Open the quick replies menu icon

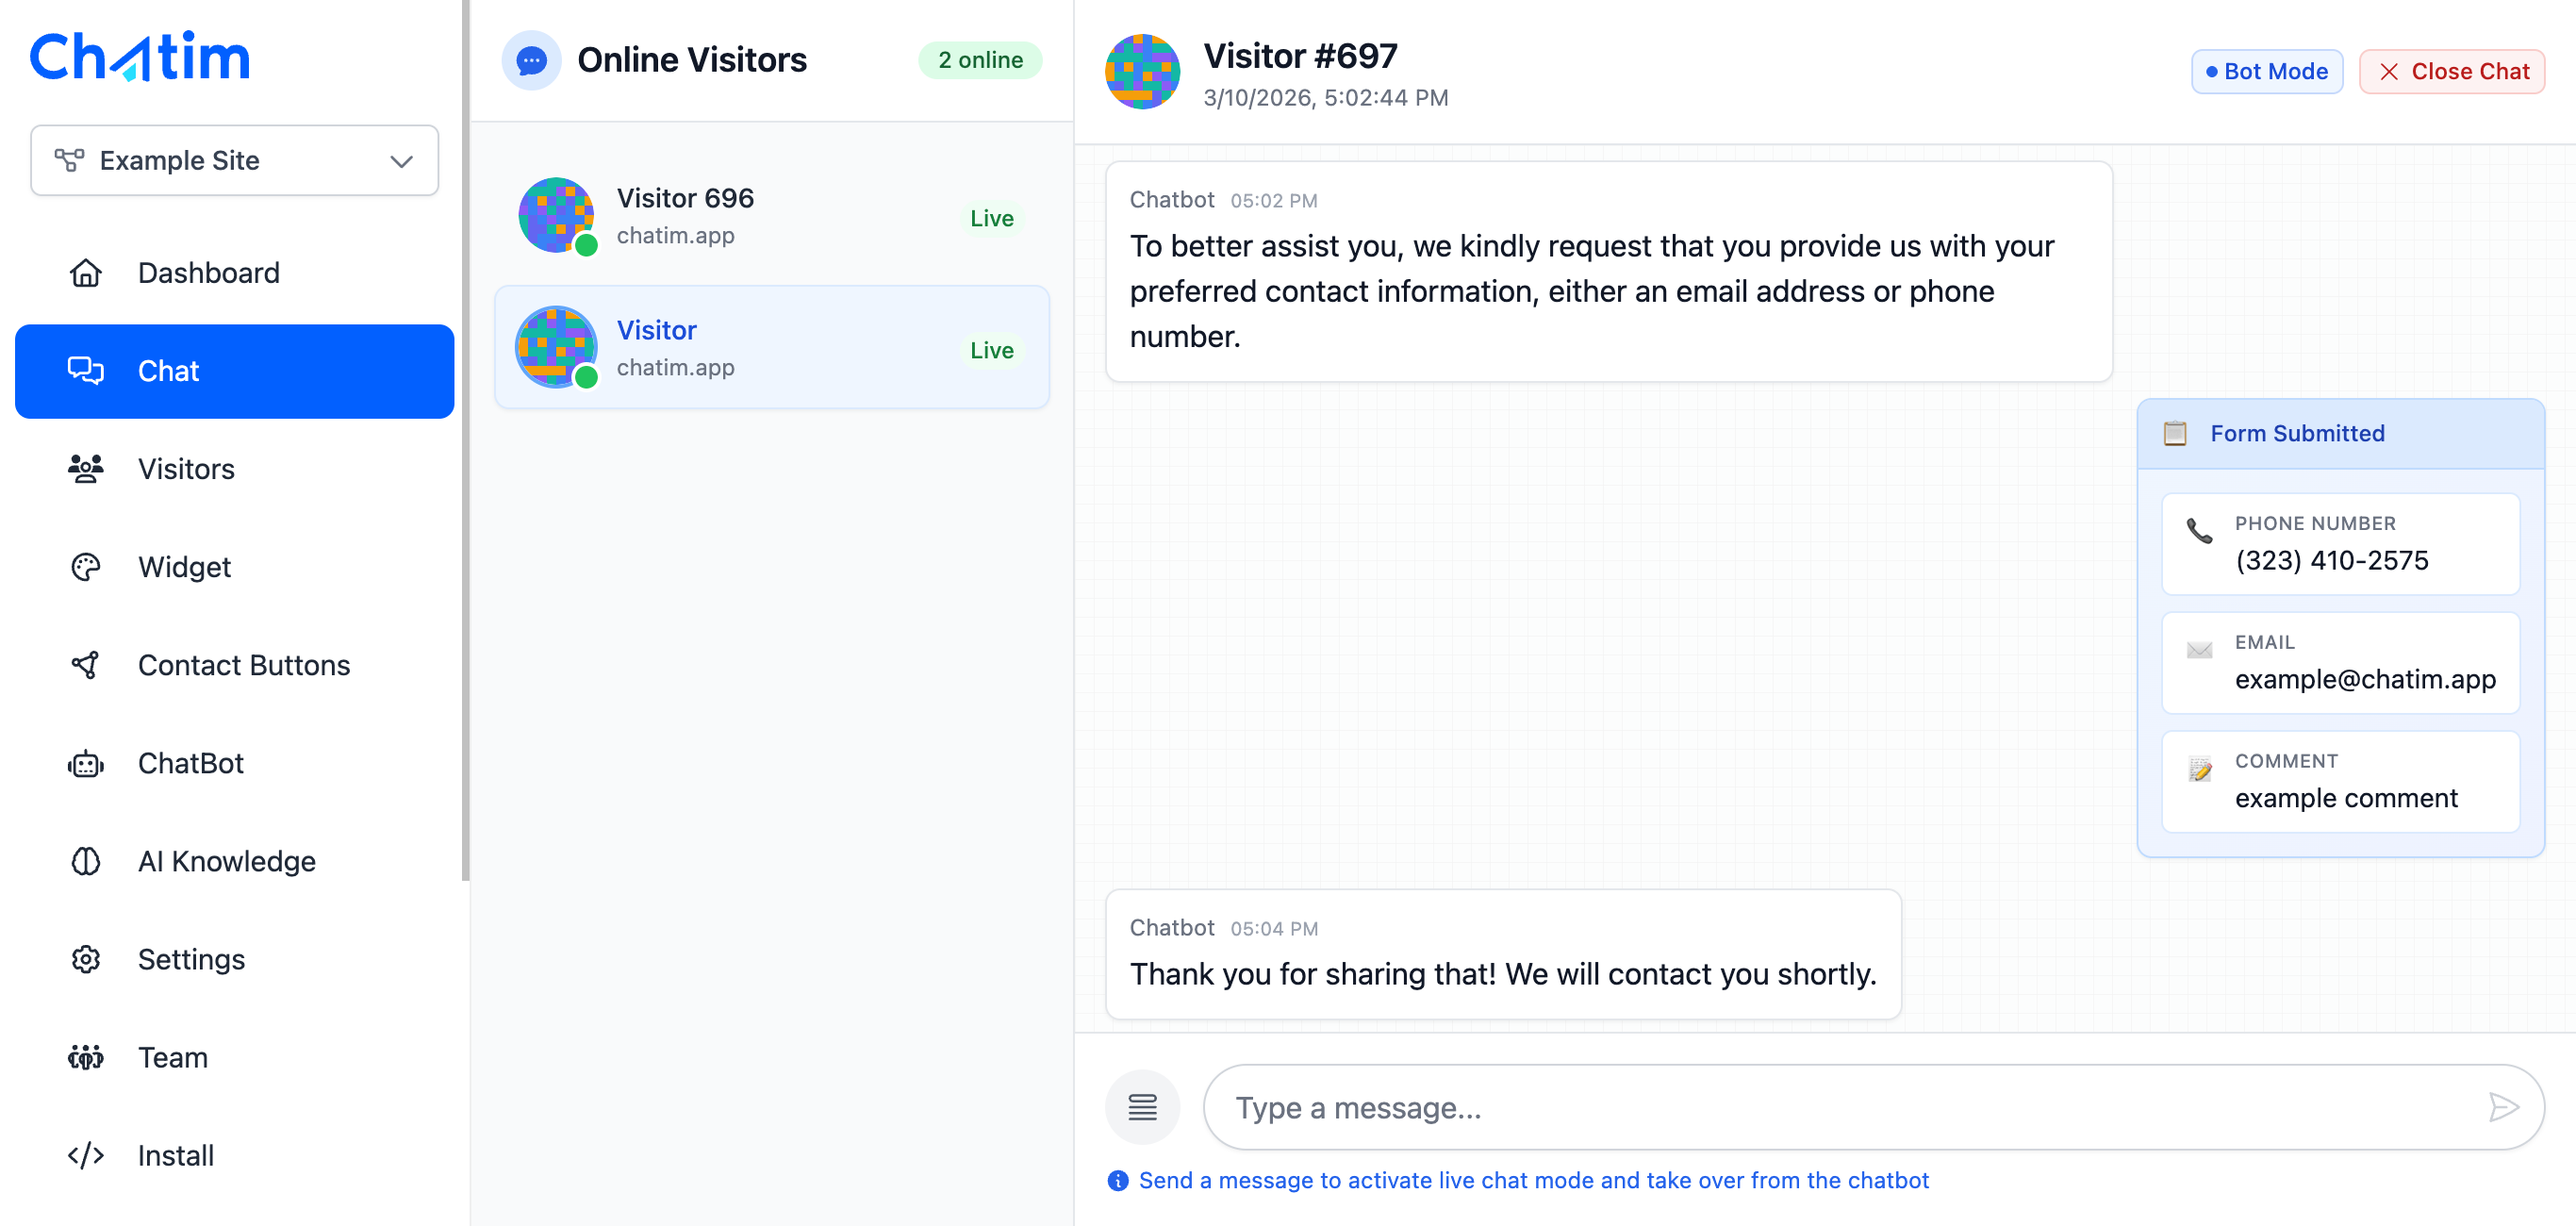(1142, 1107)
